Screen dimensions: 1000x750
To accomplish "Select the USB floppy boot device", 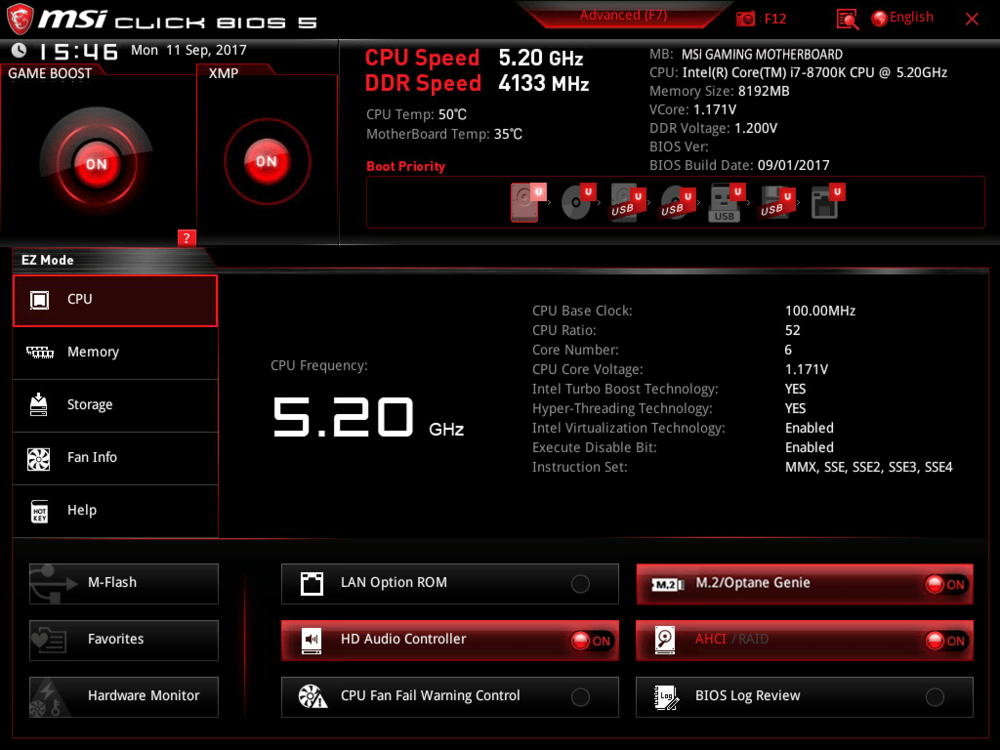I will (776, 203).
